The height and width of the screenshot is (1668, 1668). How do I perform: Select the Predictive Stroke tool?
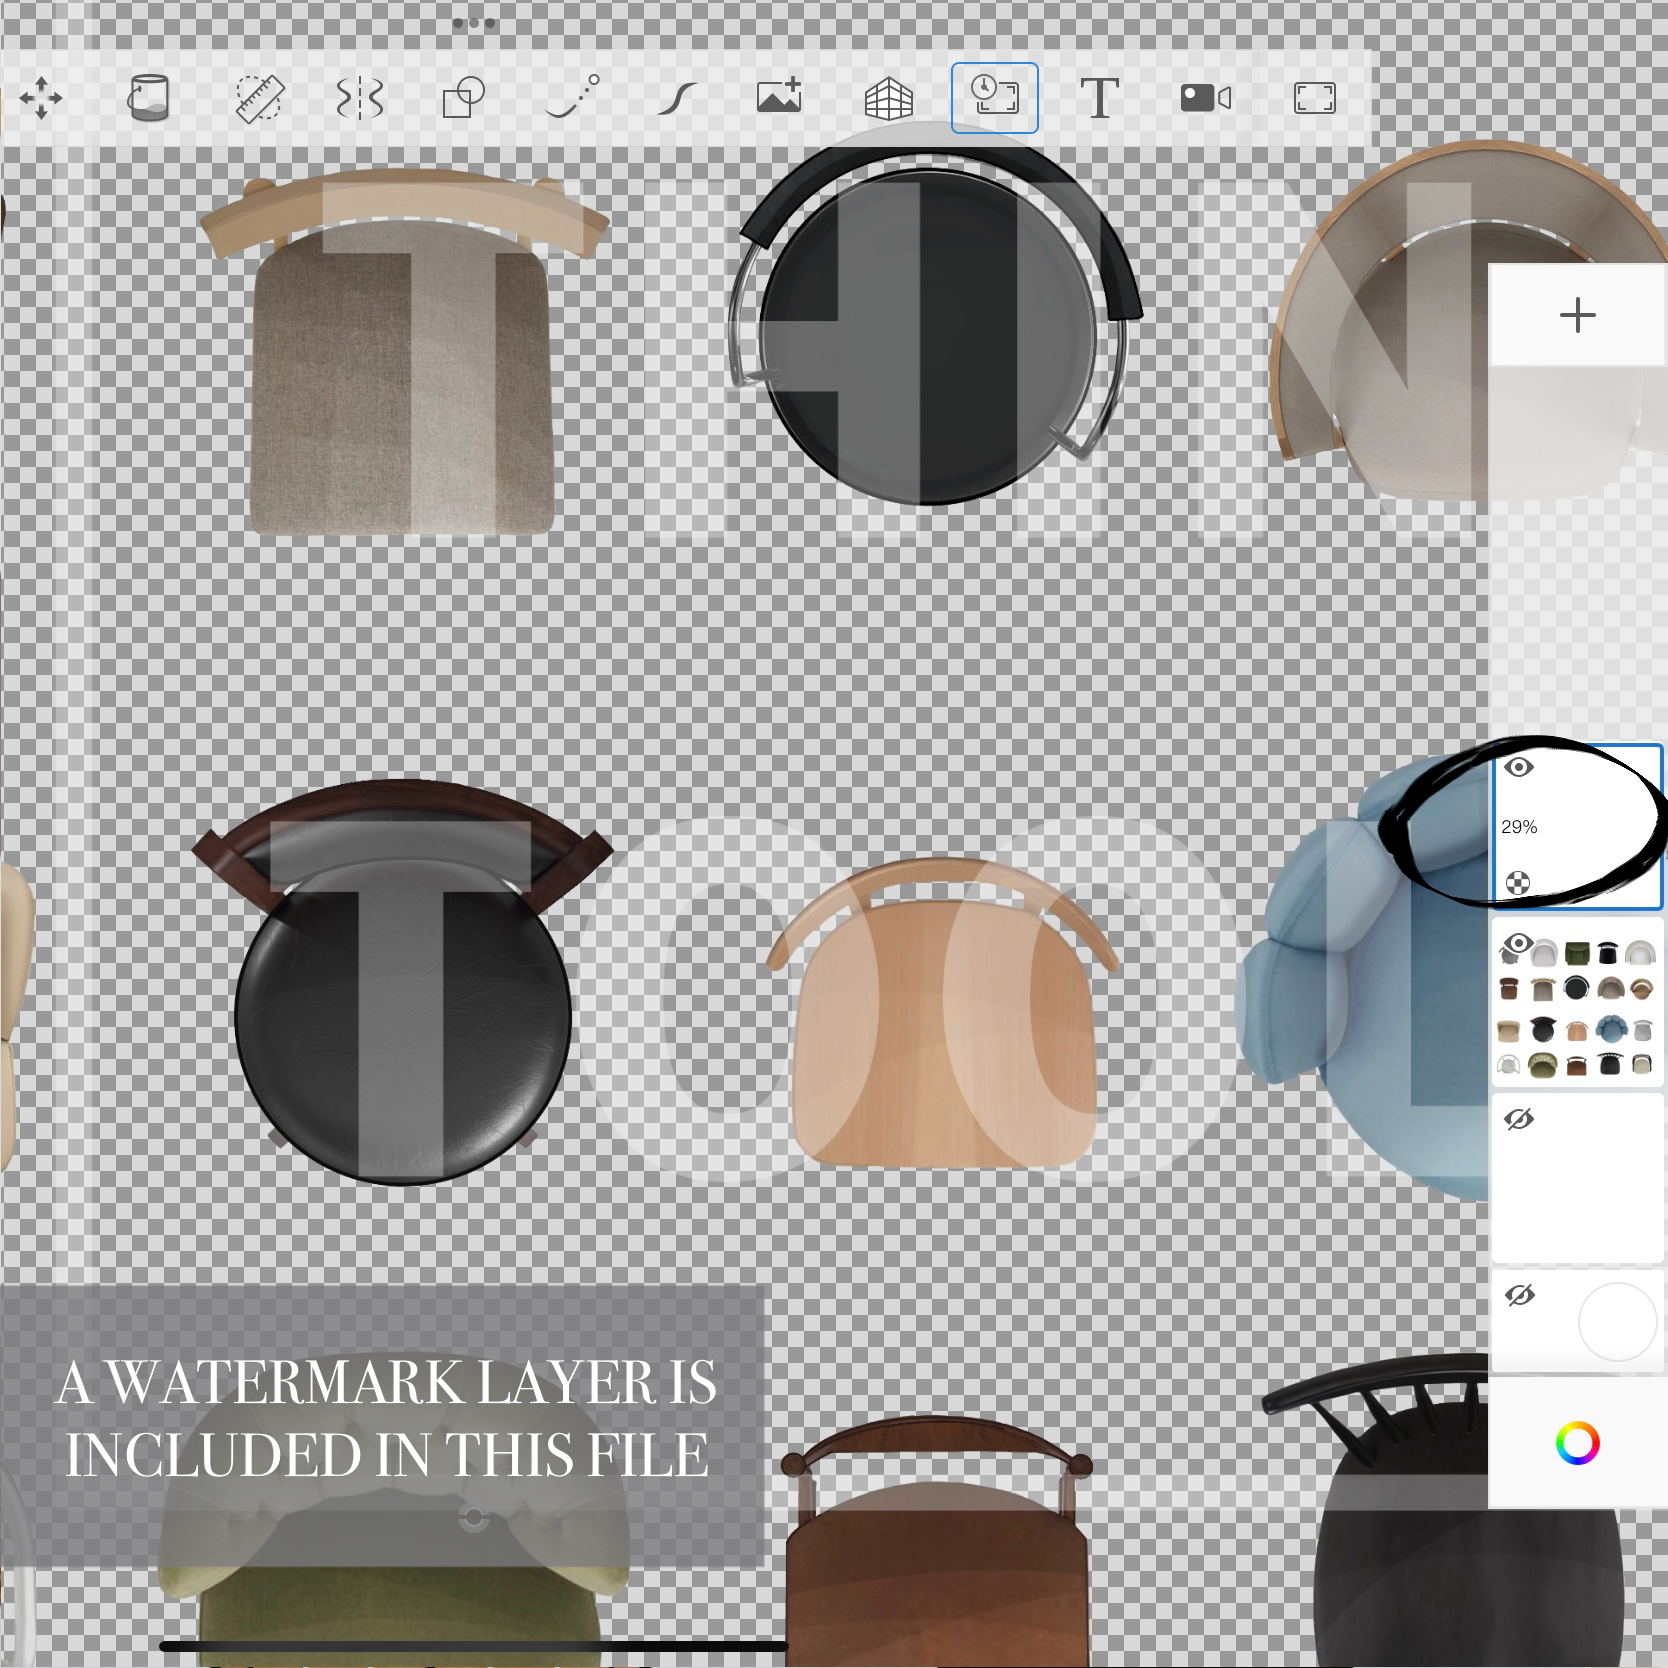pyautogui.click(x=573, y=97)
